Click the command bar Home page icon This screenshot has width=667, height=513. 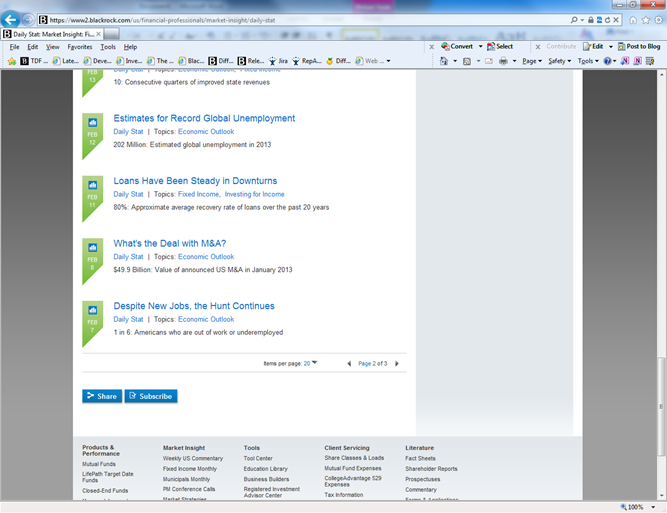[x=444, y=61]
